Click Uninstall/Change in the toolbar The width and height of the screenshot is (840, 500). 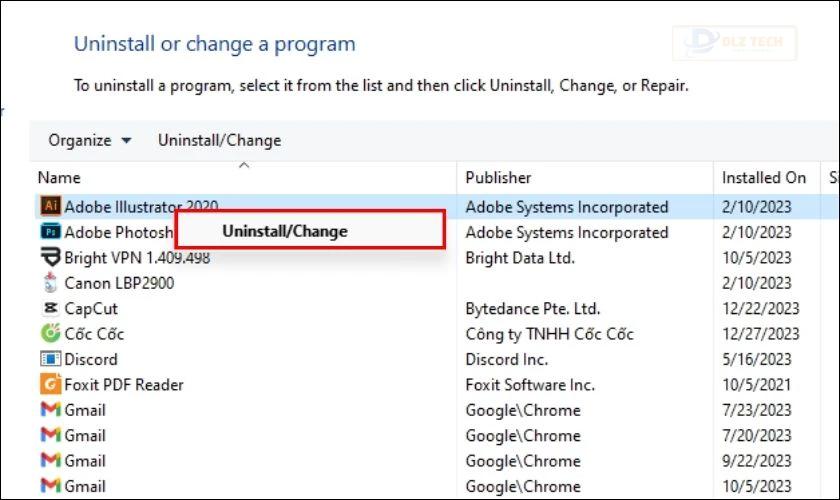point(219,140)
